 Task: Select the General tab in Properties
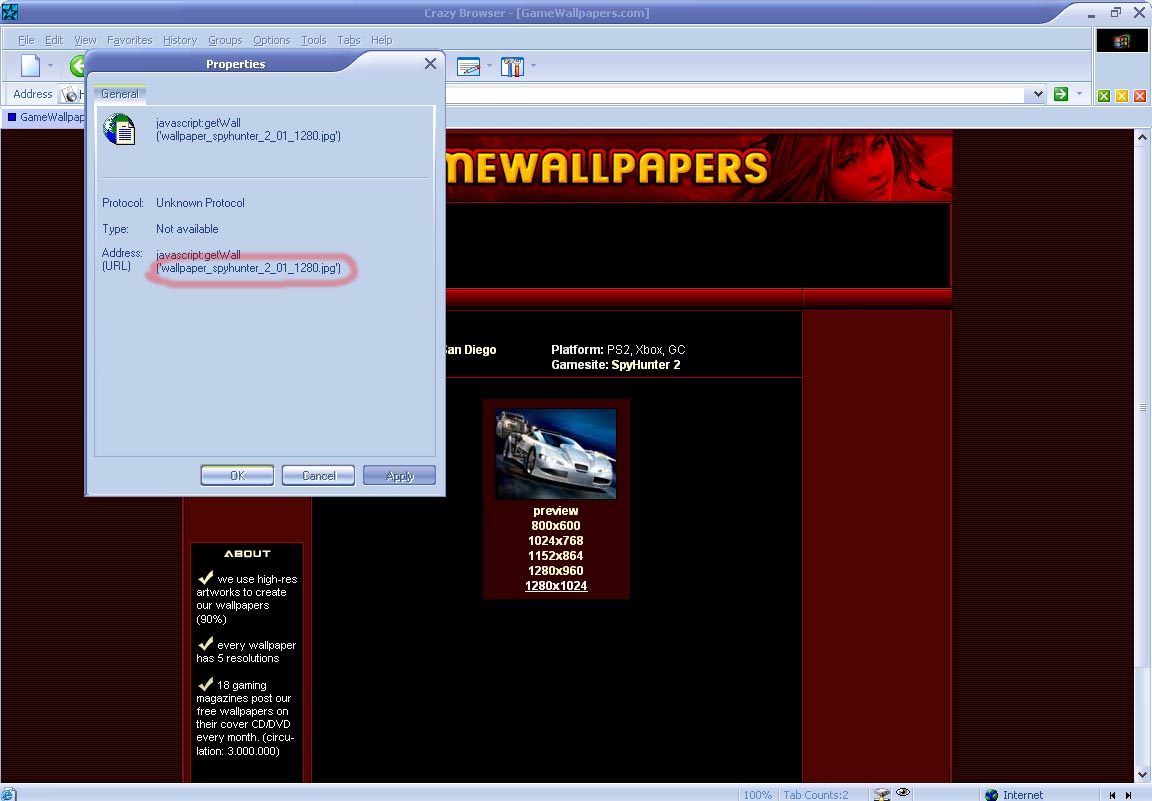tap(120, 94)
